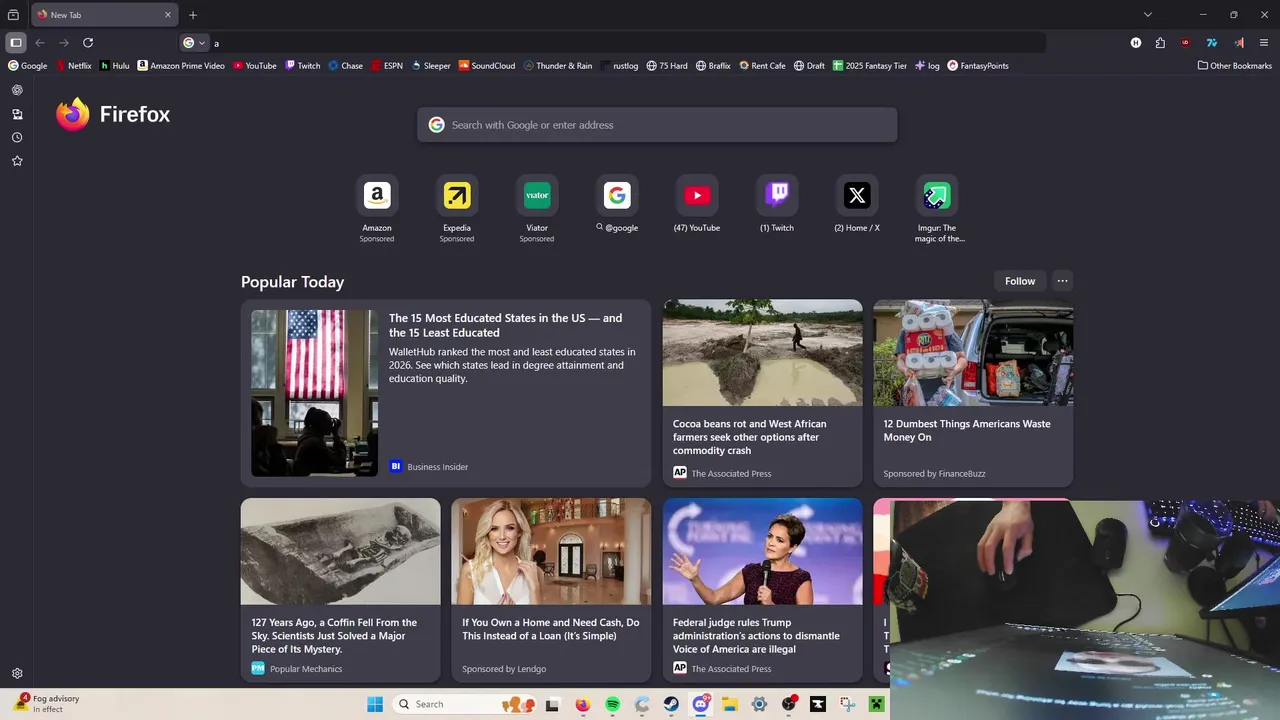Open the SoundCloud bookmark
This screenshot has height=720, width=1280.
487,66
